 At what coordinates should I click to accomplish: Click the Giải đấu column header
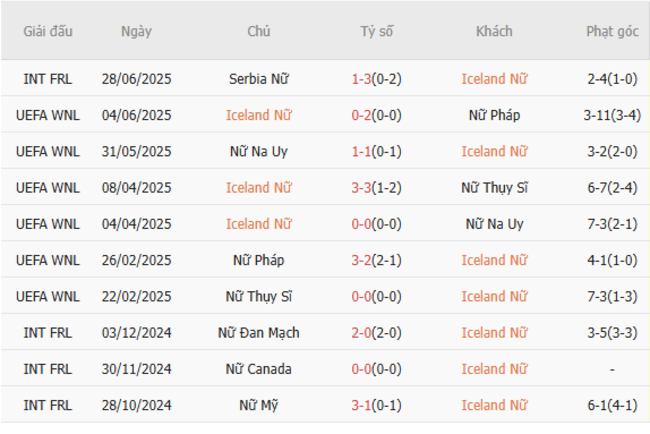49,31
